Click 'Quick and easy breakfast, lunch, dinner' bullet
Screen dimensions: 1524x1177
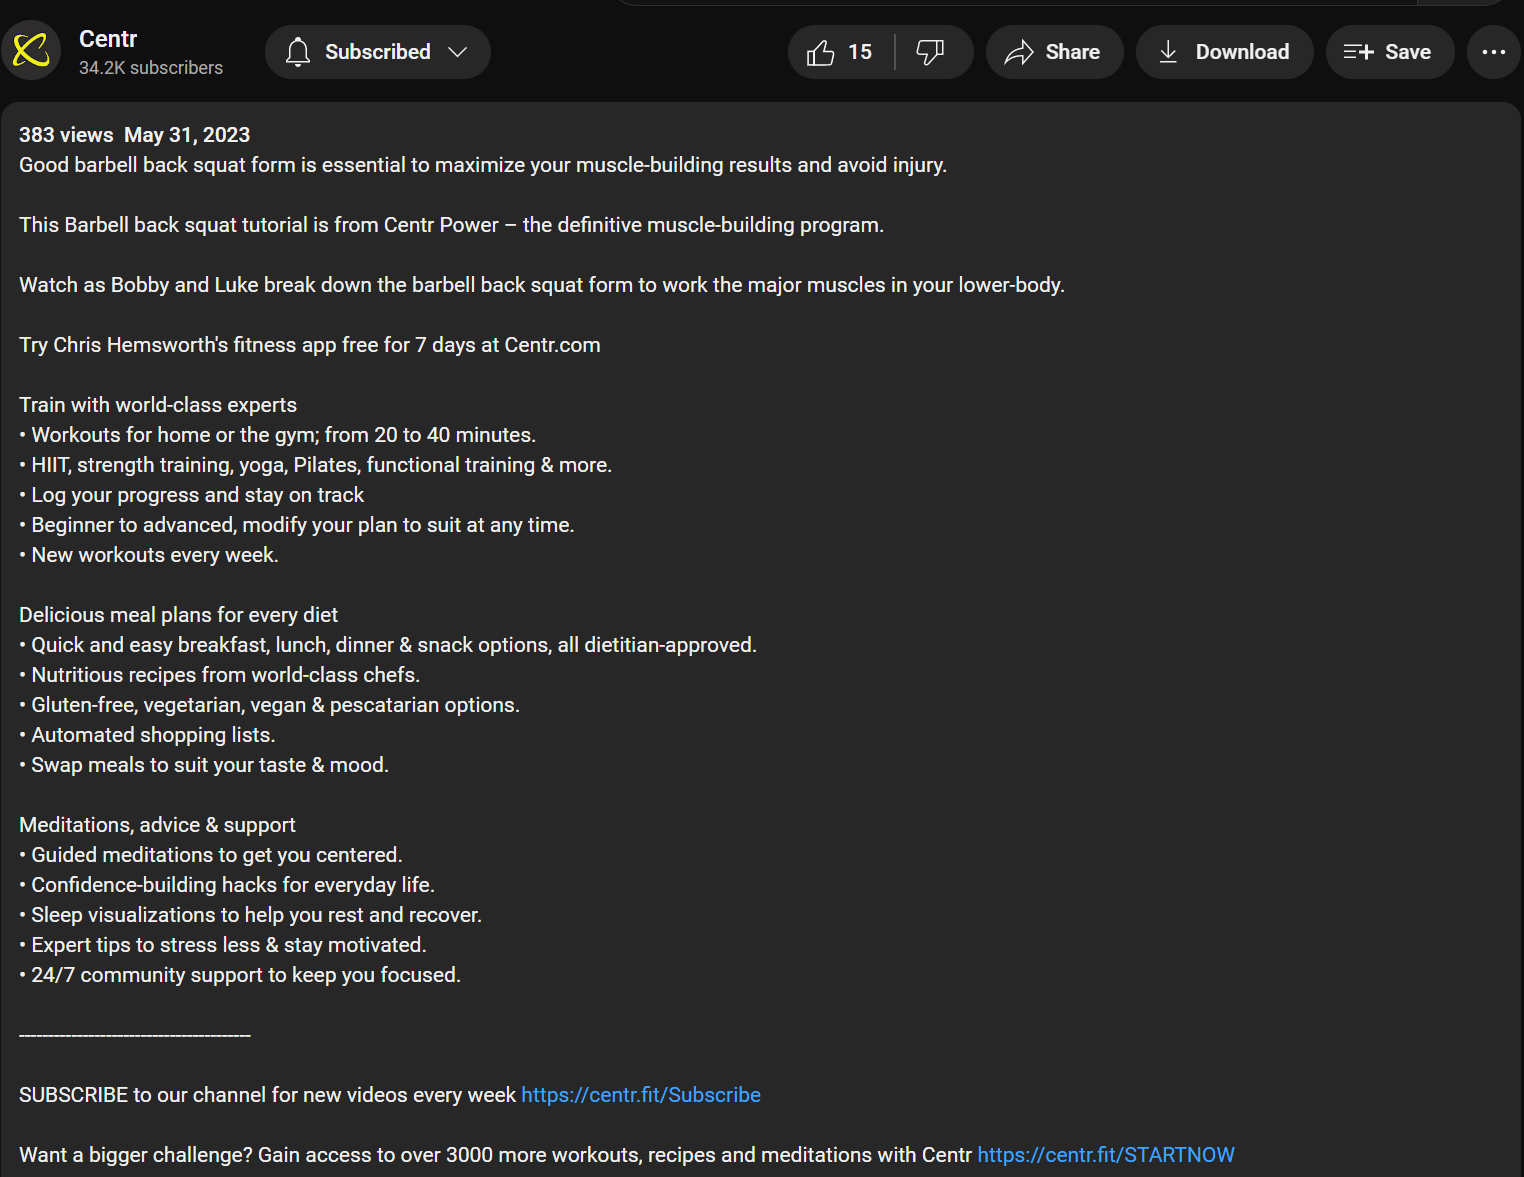(388, 645)
